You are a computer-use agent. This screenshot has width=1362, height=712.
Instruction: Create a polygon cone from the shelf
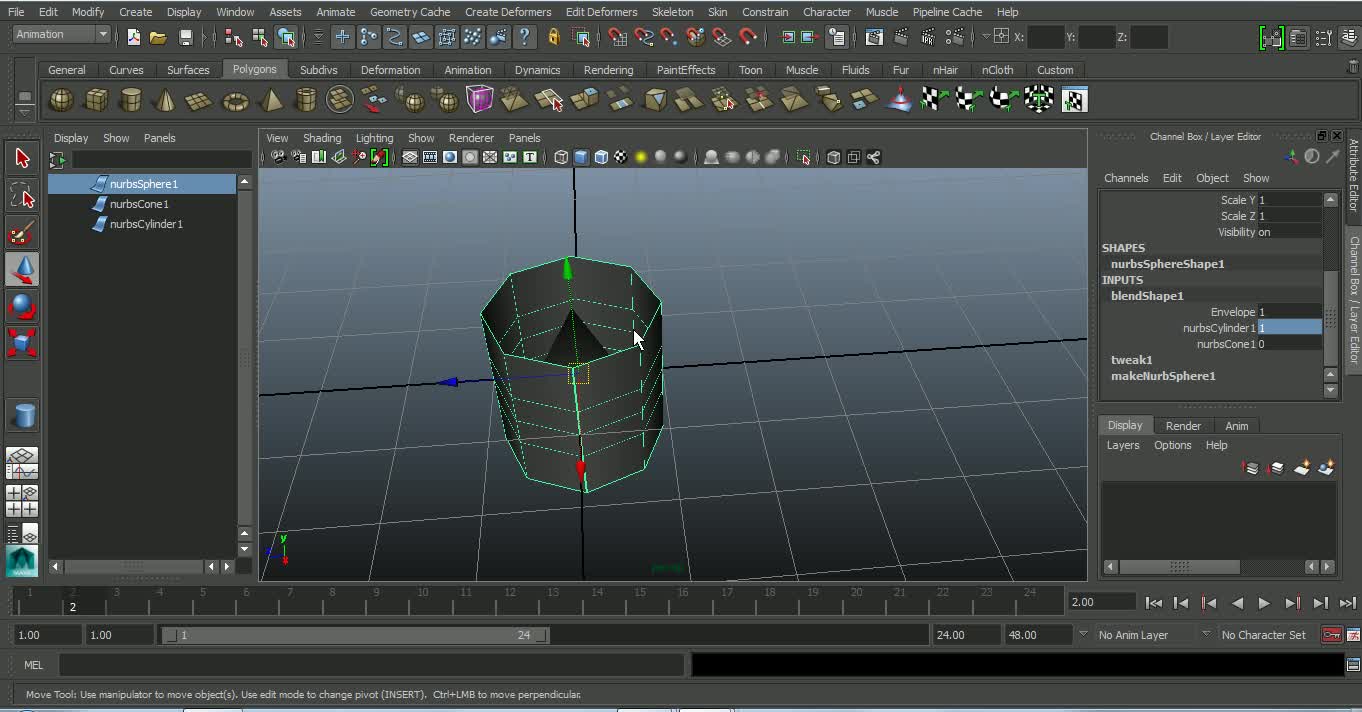(x=166, y=100)
